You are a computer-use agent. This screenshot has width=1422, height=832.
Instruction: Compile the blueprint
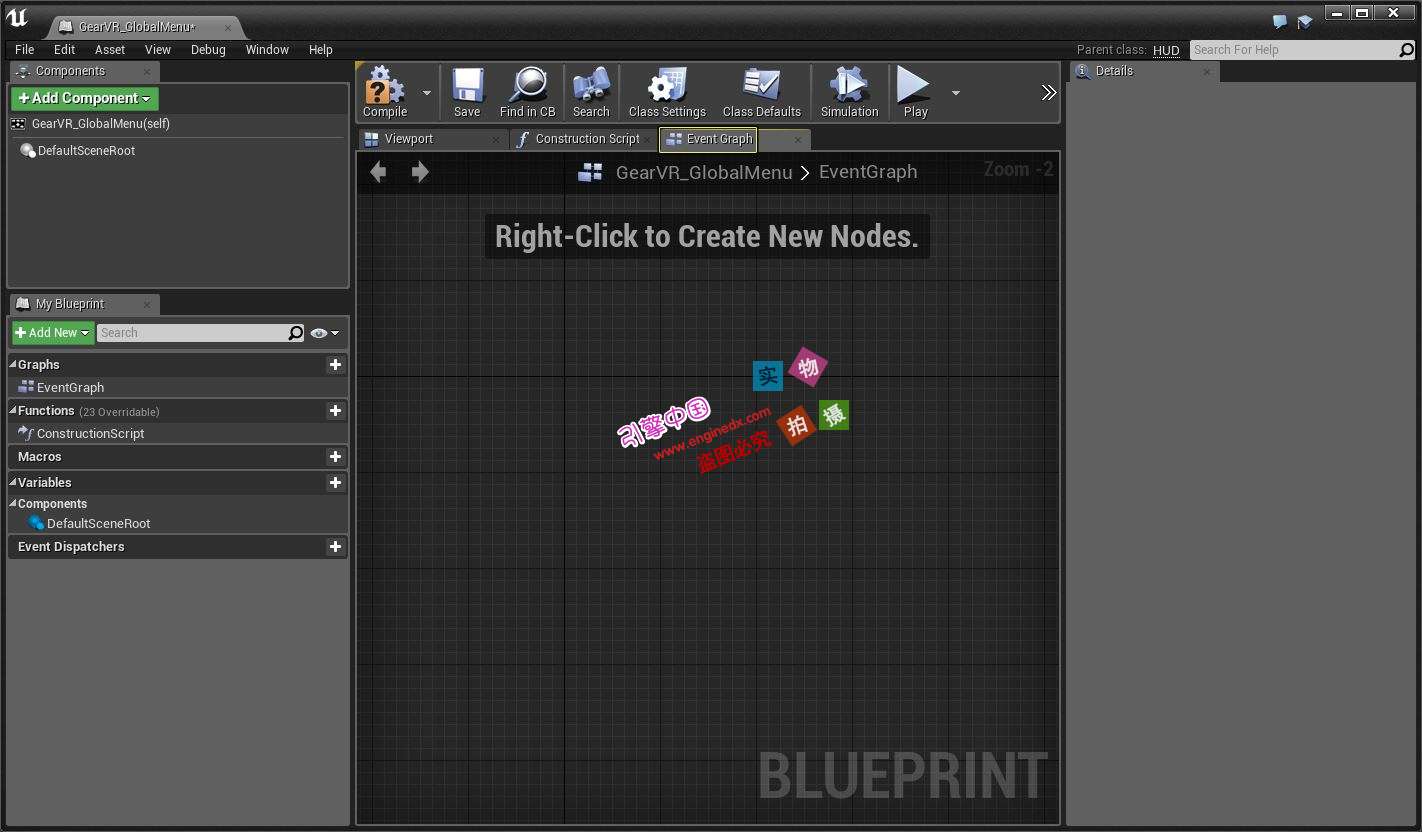coord(385,93)
